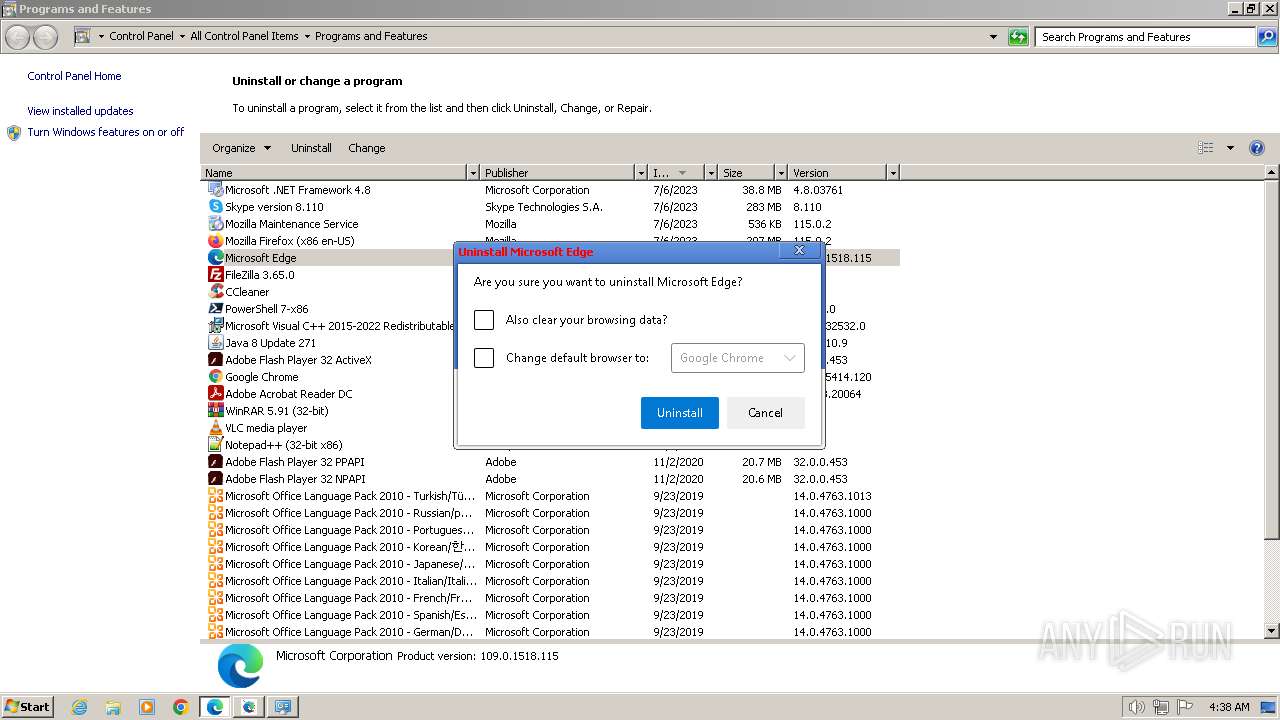This screenshot has height=720, width=1280.
Task: Open the Help question mark icon
Action: (1257, 148)
